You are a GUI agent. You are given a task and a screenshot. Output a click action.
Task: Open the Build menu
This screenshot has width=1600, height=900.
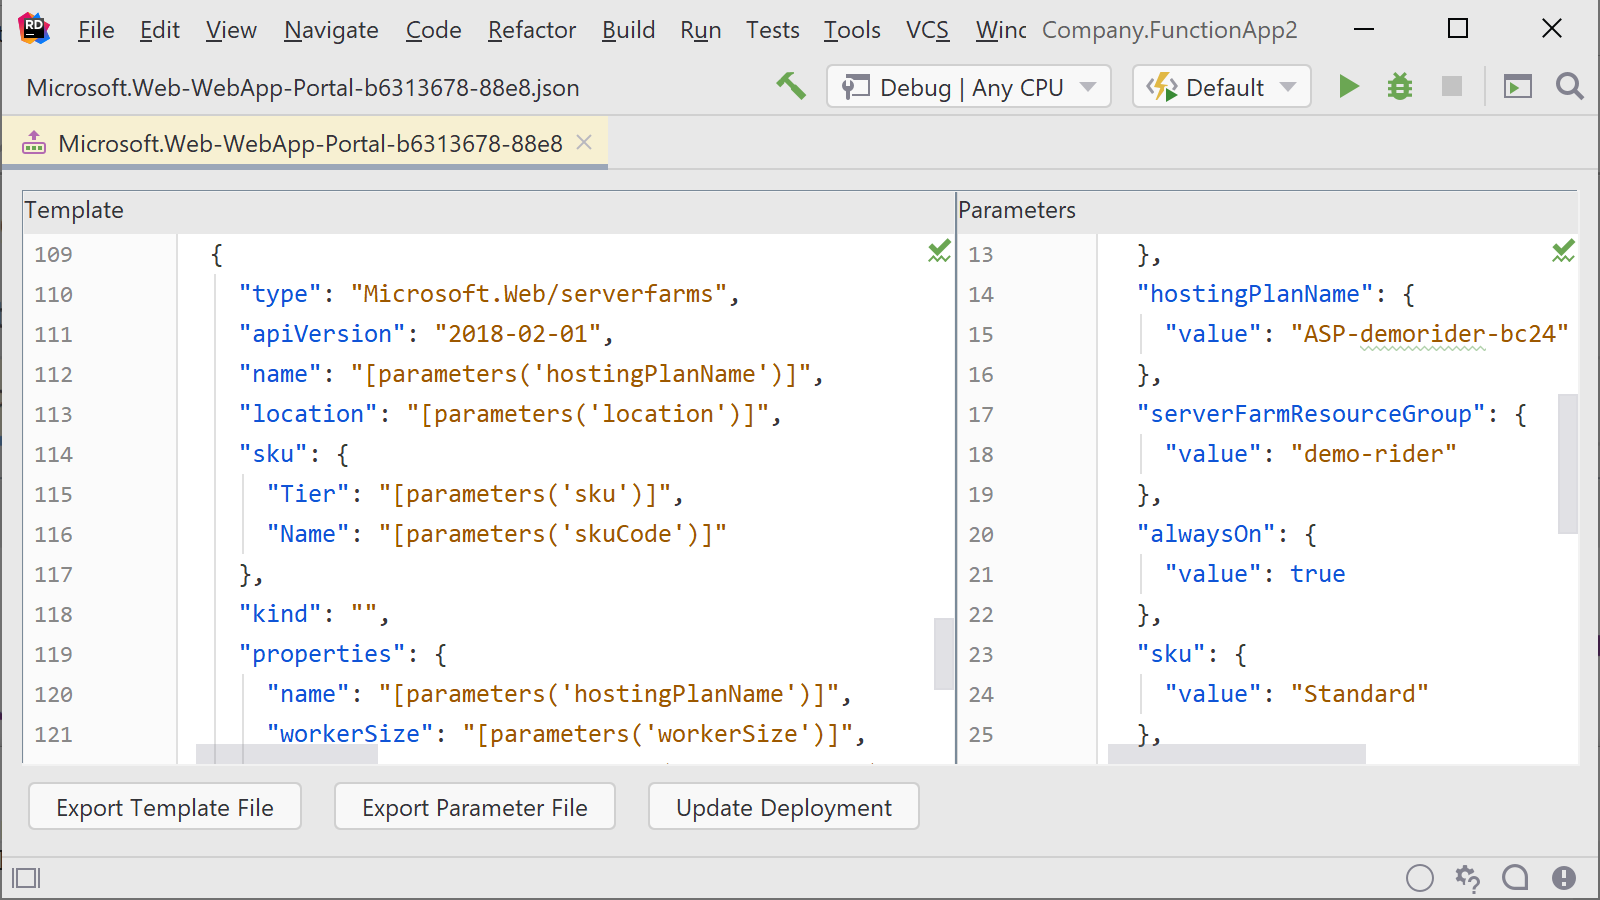628,30
